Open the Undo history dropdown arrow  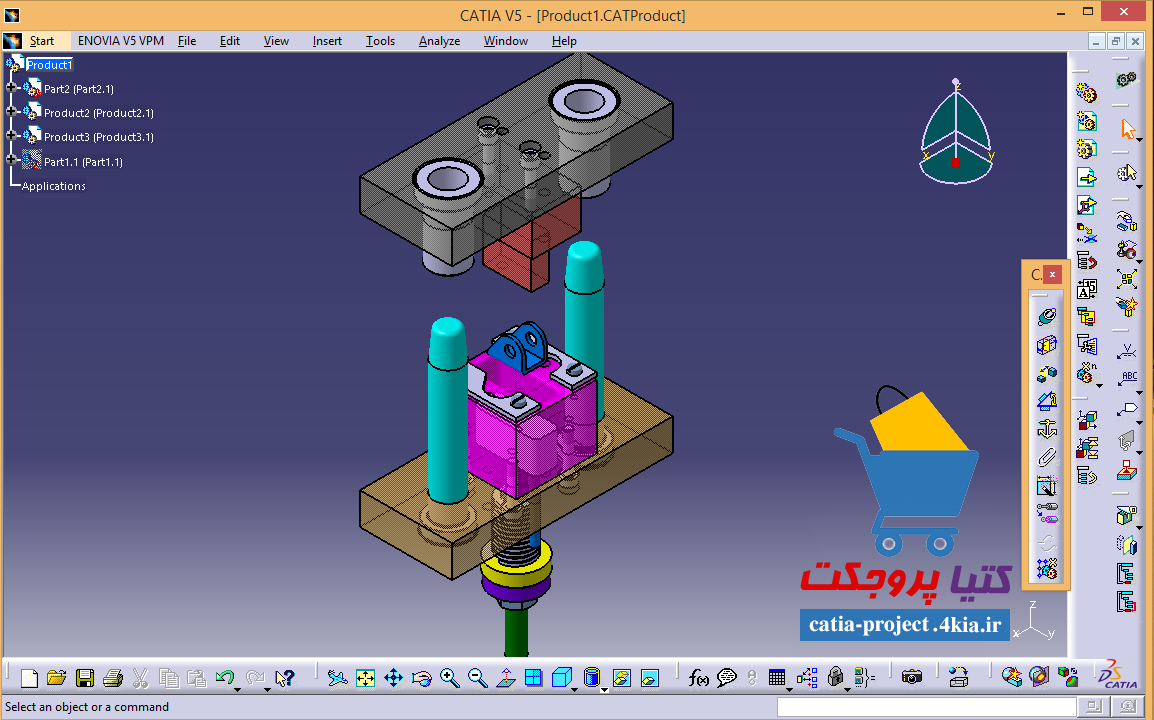237,690
